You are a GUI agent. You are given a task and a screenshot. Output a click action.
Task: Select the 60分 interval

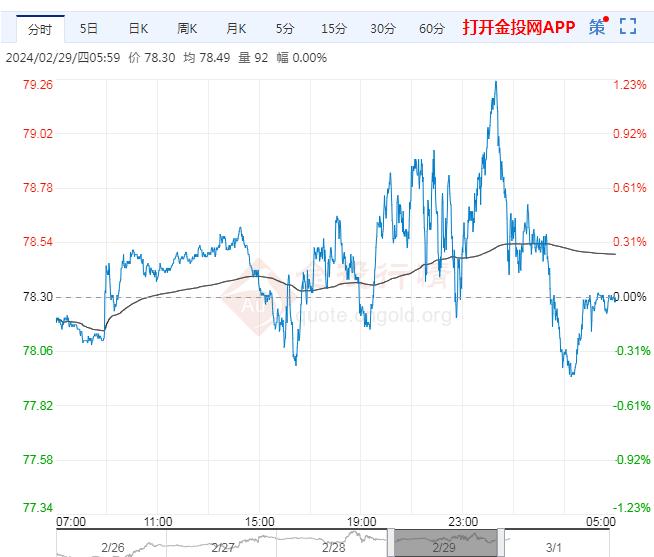point(432,28)
